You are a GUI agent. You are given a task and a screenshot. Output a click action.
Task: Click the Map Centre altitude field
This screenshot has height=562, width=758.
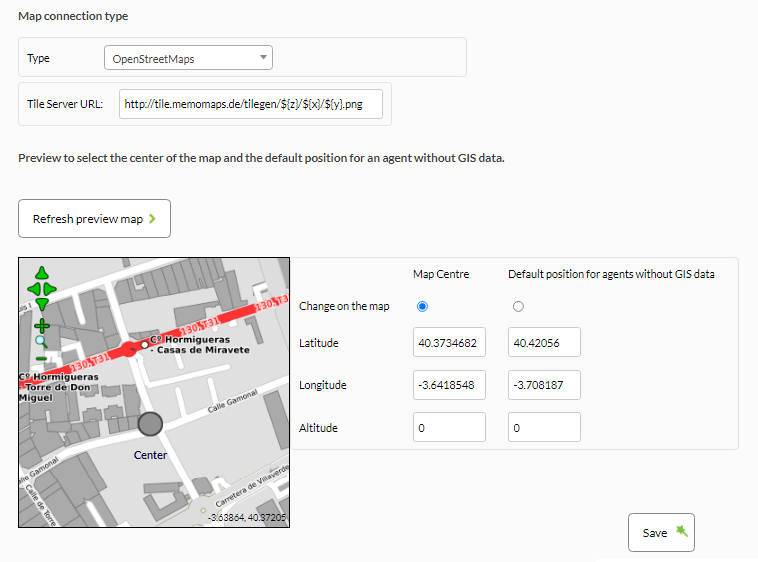449,427
